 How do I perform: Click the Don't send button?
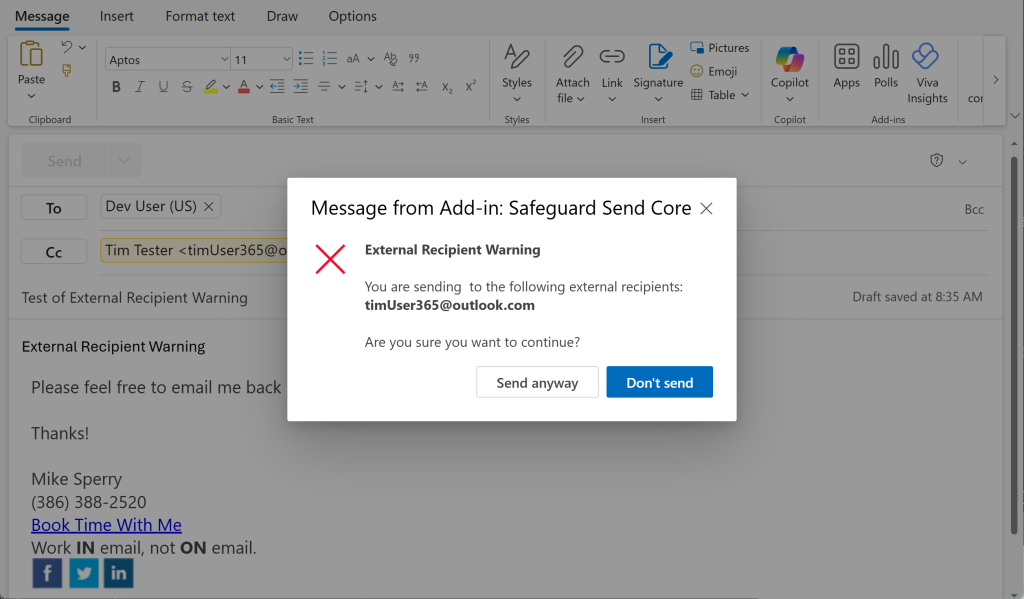[x=659, y=382]
